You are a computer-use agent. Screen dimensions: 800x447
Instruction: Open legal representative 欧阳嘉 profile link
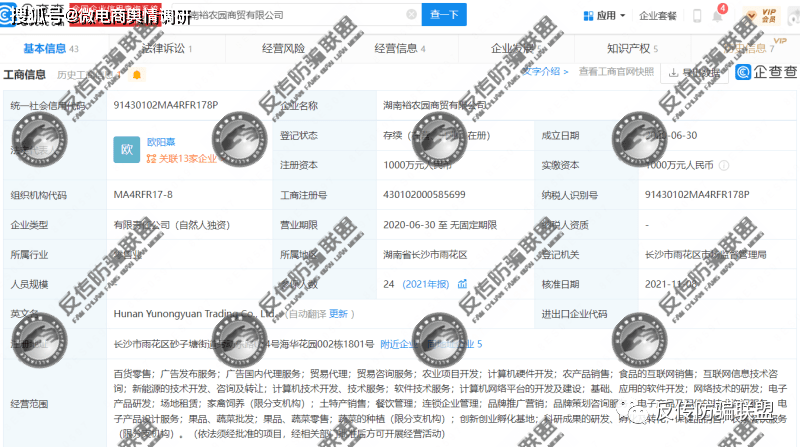click(162, 142)
